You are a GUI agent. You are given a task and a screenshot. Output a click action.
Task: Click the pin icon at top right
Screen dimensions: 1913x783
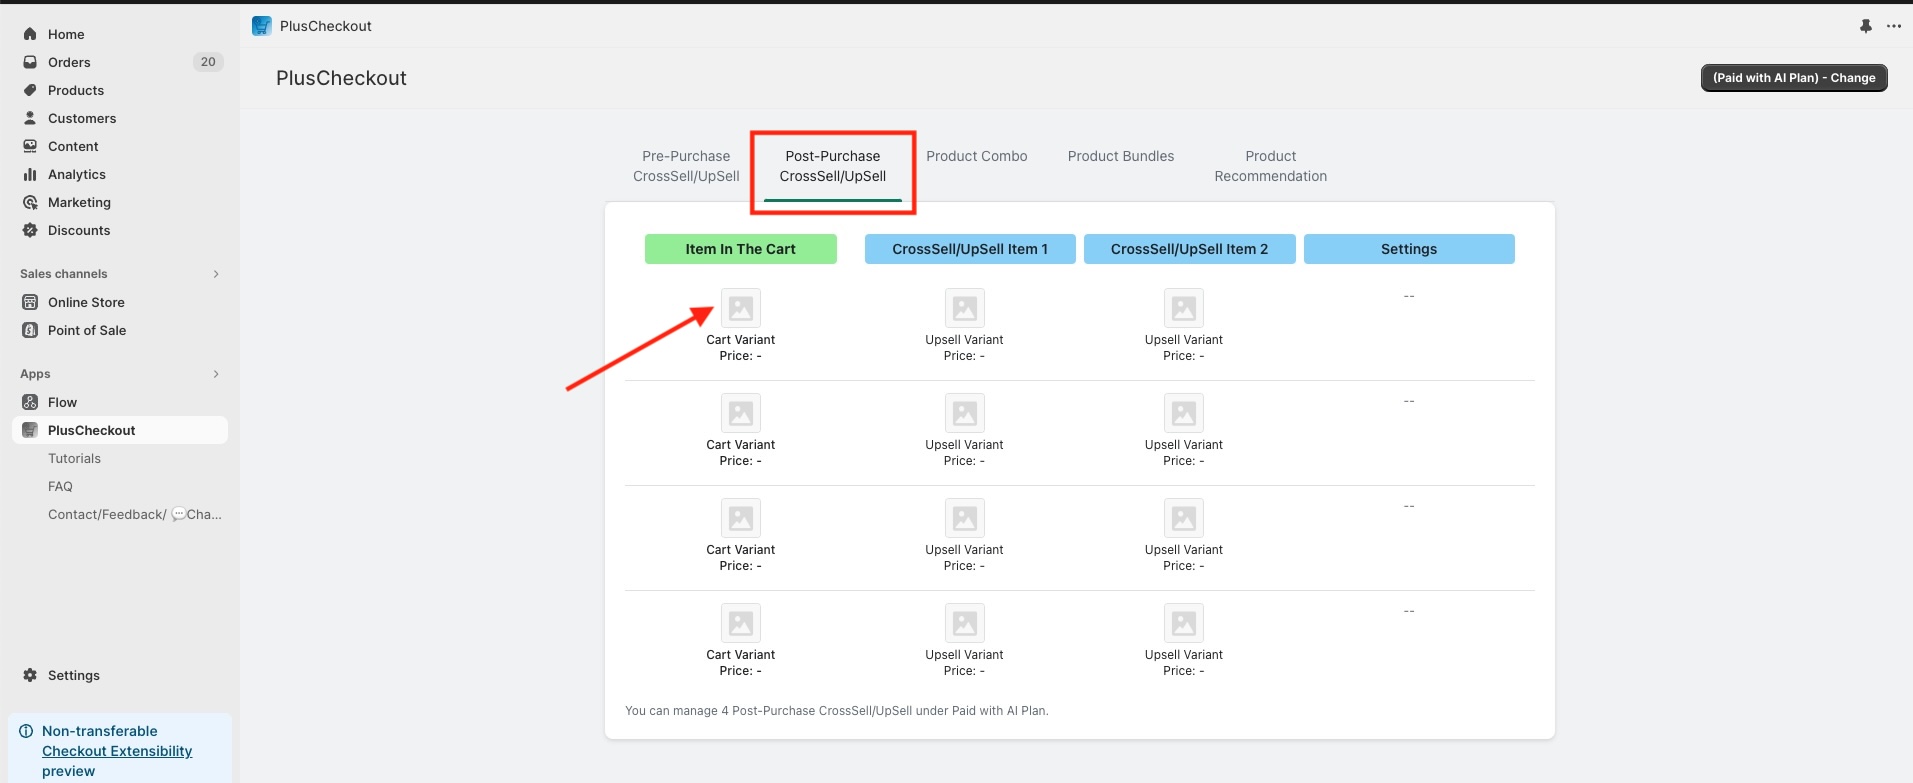pos(1866,26)
